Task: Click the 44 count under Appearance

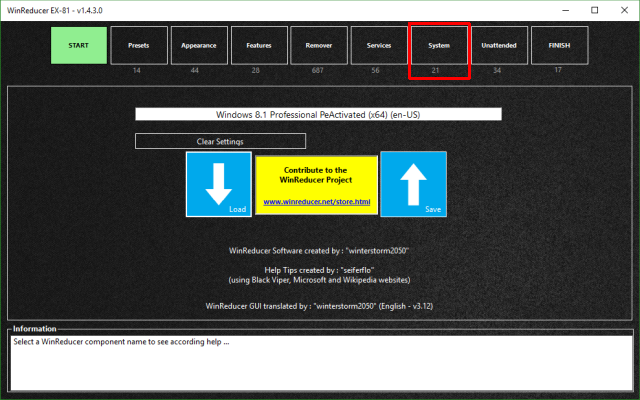Action: pyautogui.click(x=195, y=70)
